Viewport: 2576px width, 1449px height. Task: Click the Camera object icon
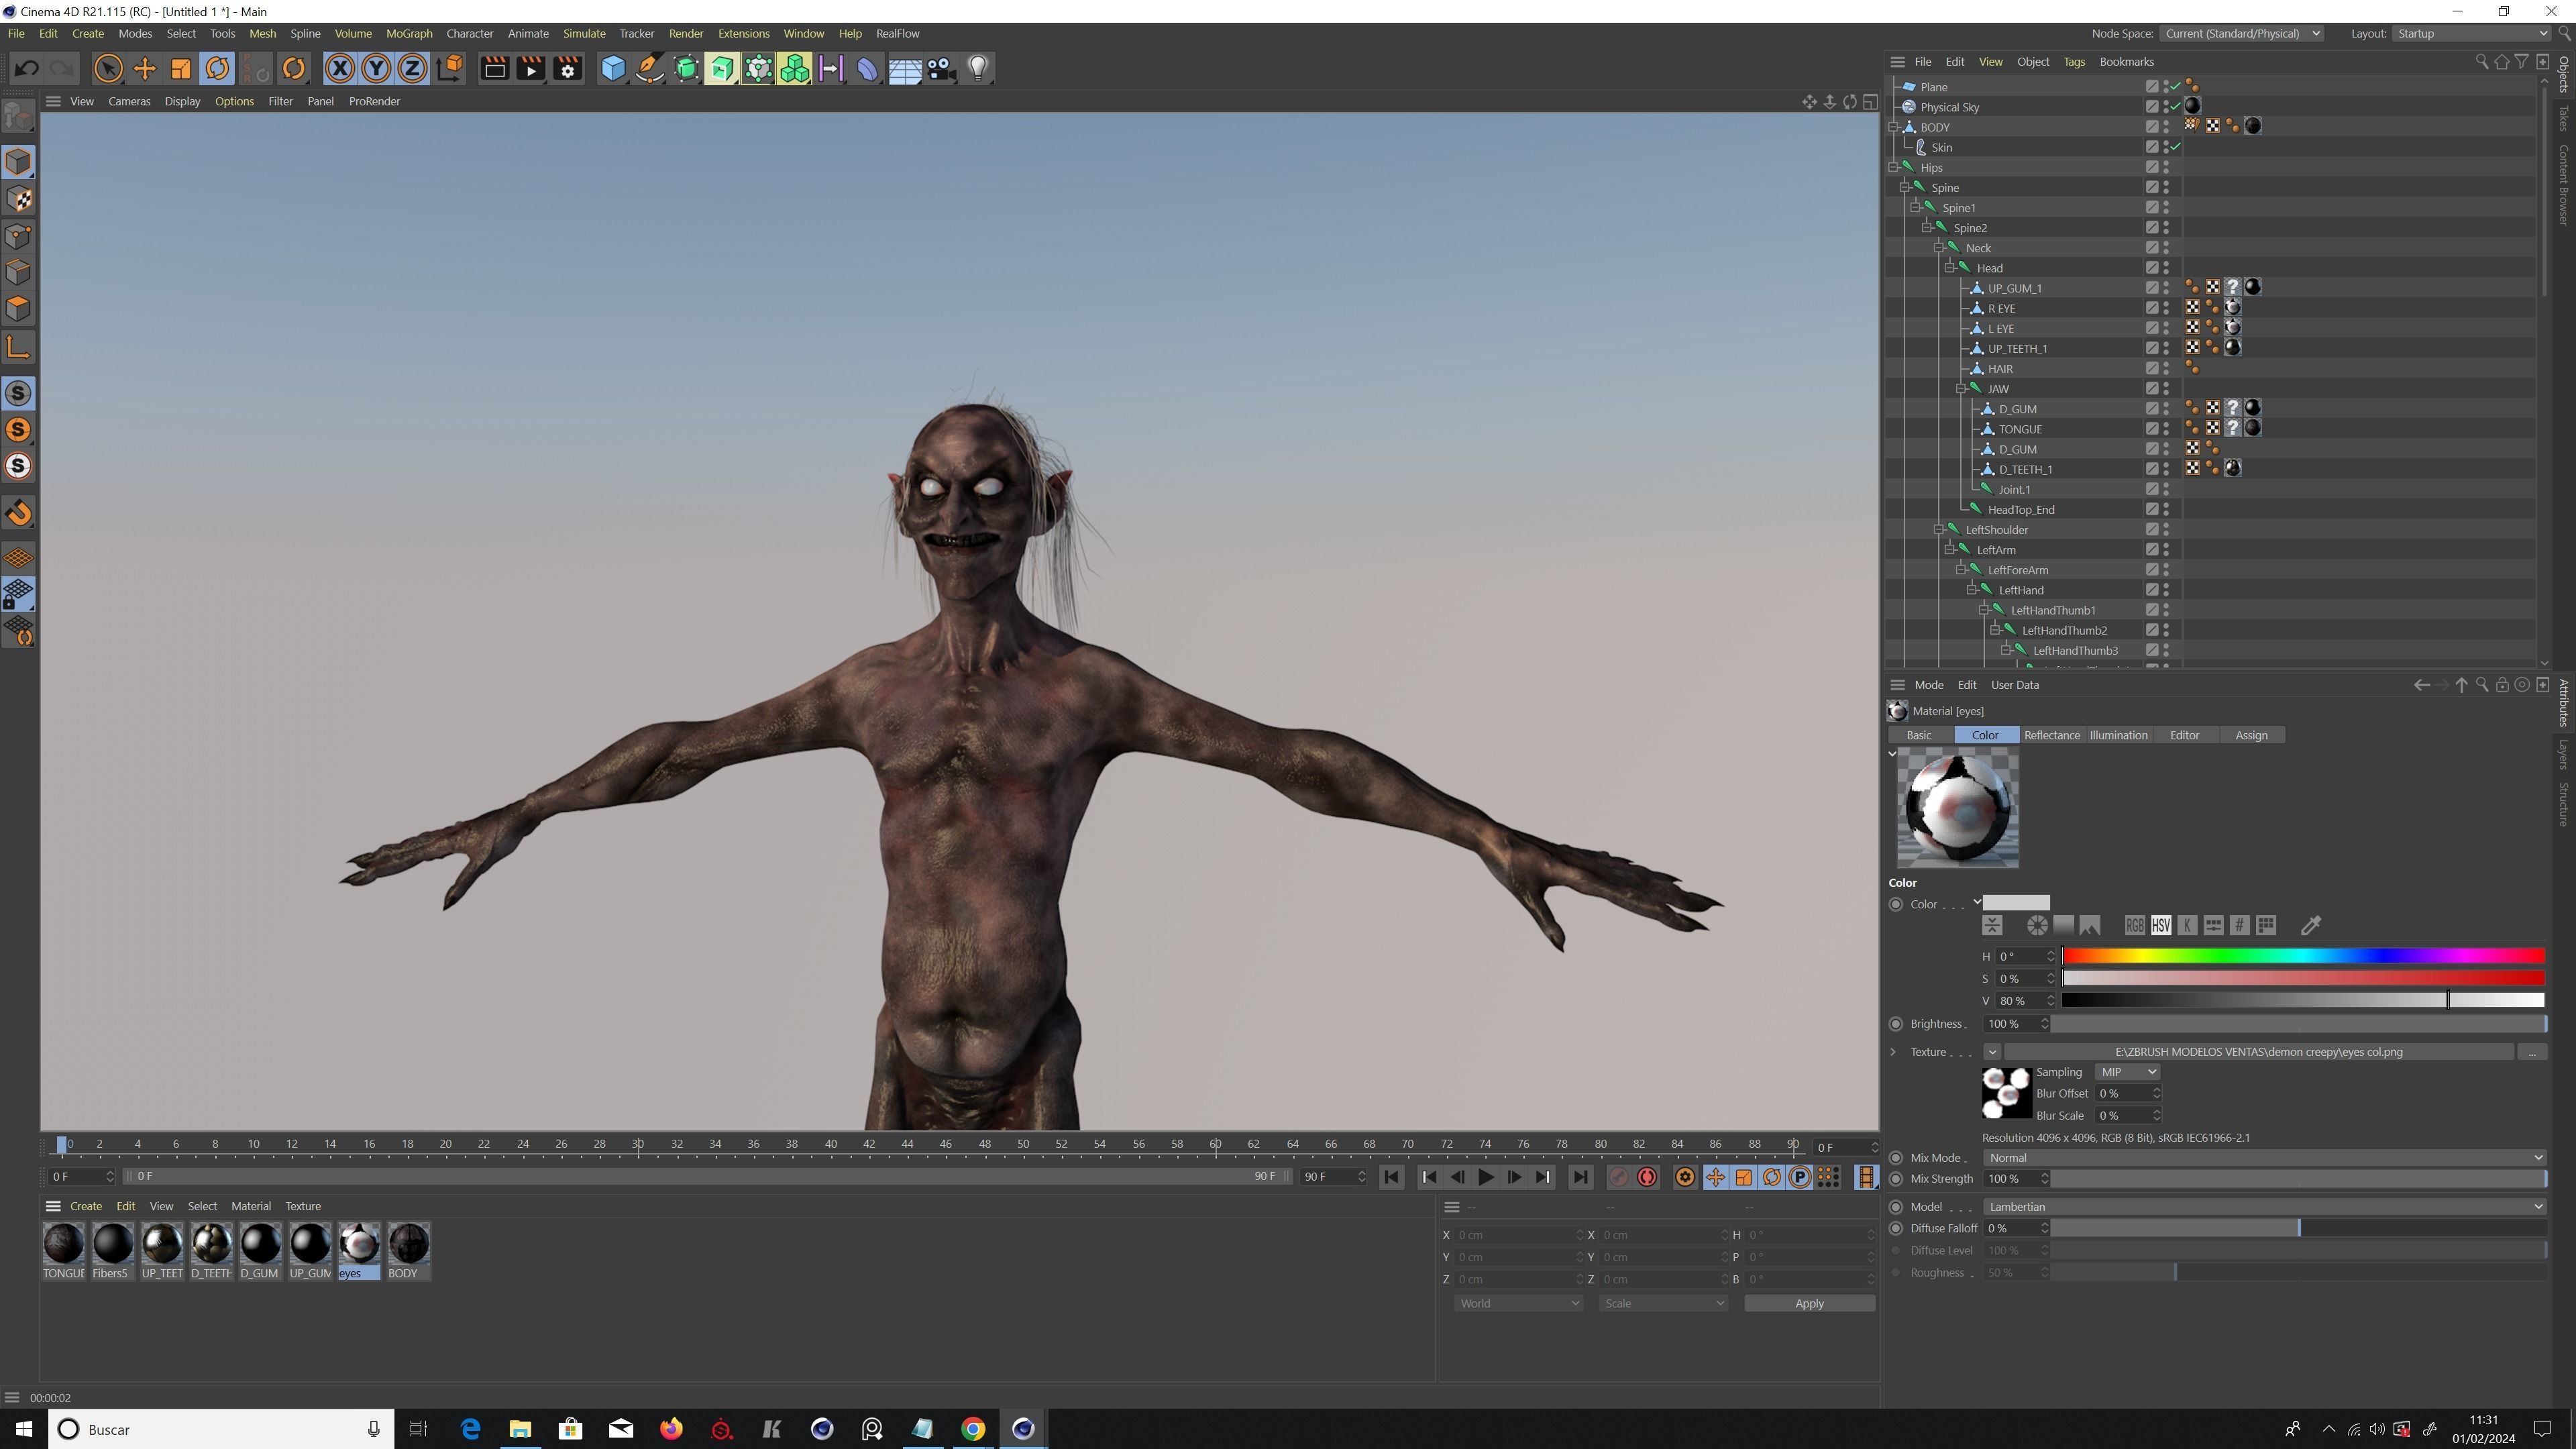click(x=941, y=69)
